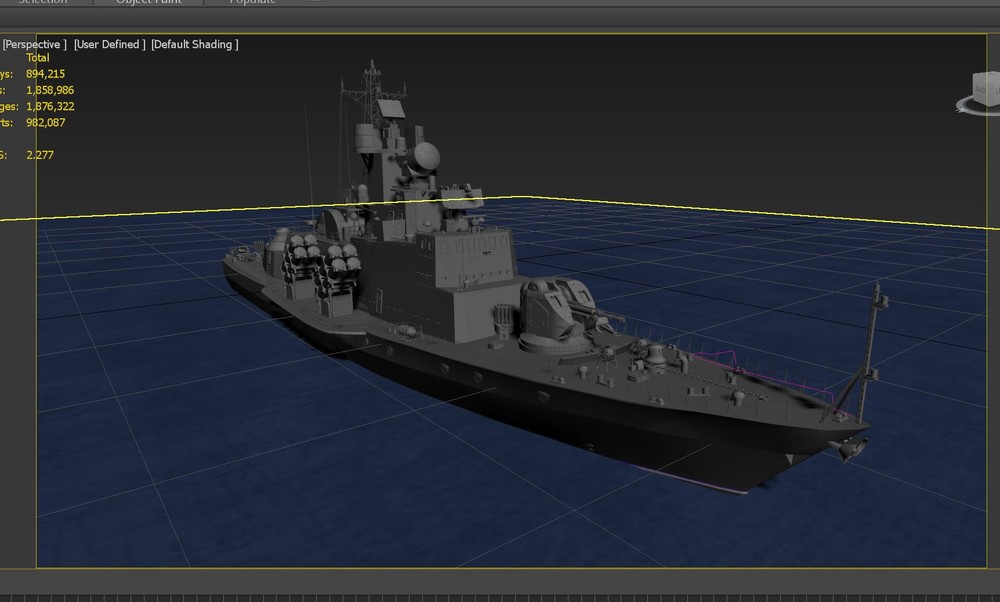1000x602 pixels.
Task: Open the [Perspective] viewport label menu
Action: tap(36, 44)
